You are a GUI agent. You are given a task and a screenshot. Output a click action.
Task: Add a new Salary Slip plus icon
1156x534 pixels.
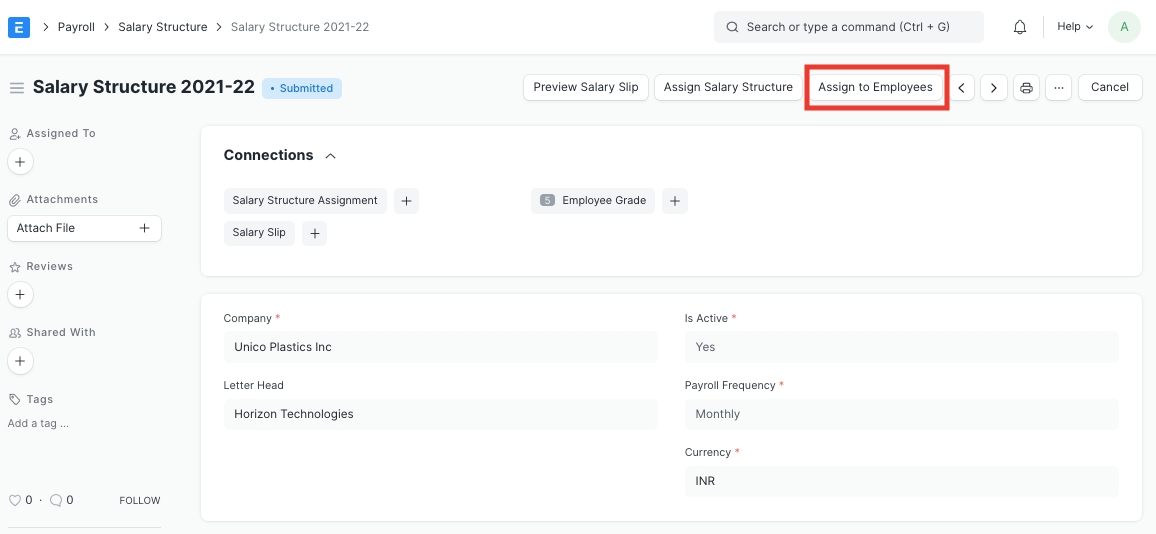(x=314, y=233)
